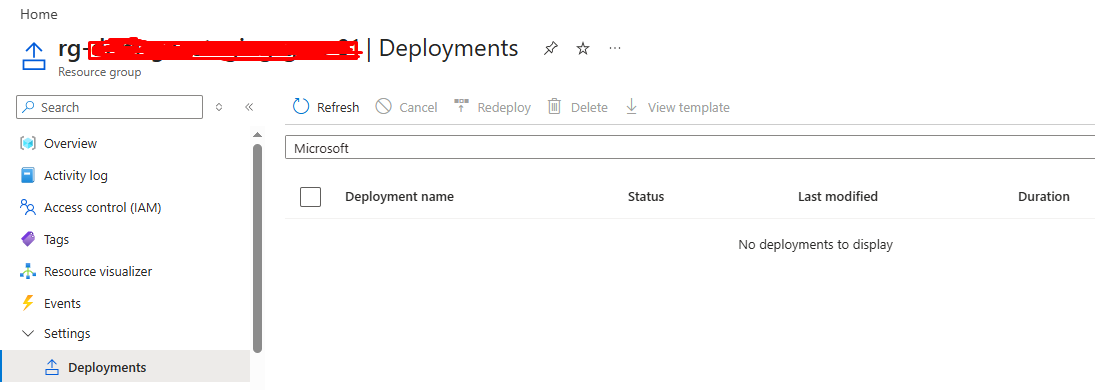This screenshot has width=1095, height=390.
Task: Click the Cancel toolbar button
Action: point(406,107)
